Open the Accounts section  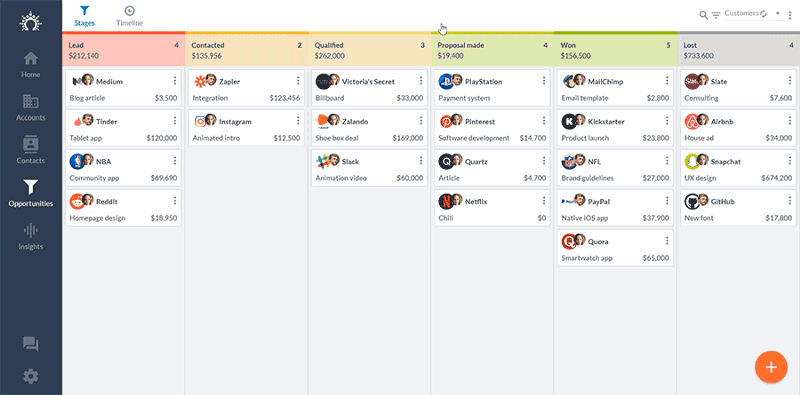(x=31, y=108)
